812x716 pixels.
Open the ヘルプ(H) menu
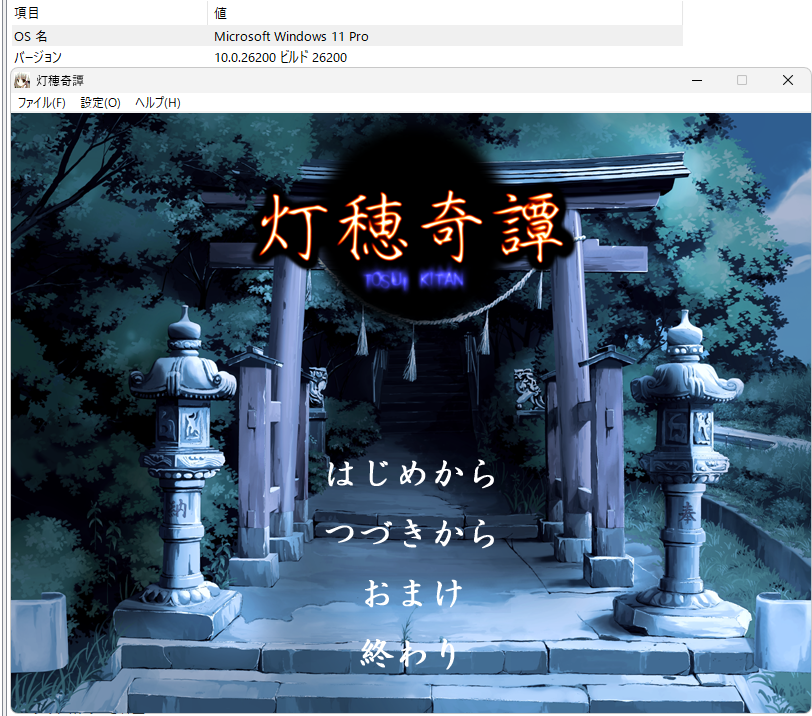[x=157, y=103]
